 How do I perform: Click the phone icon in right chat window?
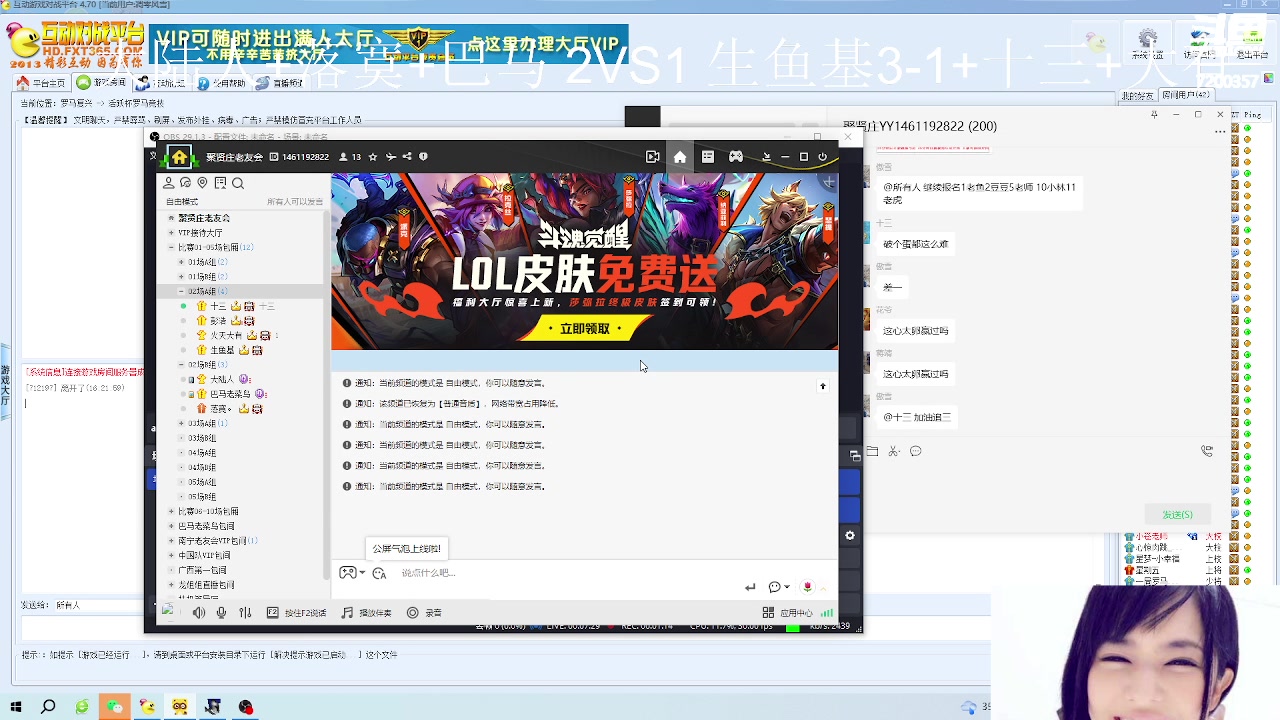(x=1207, y=451)
